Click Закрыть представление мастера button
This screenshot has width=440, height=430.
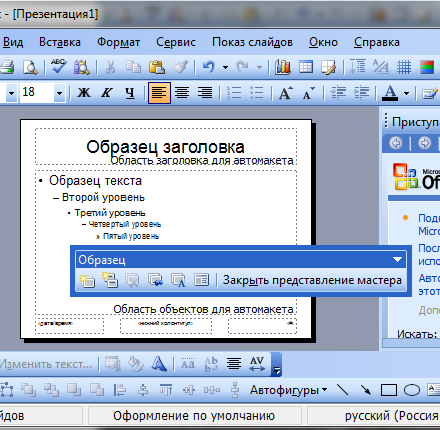click(x=312, y=280)
